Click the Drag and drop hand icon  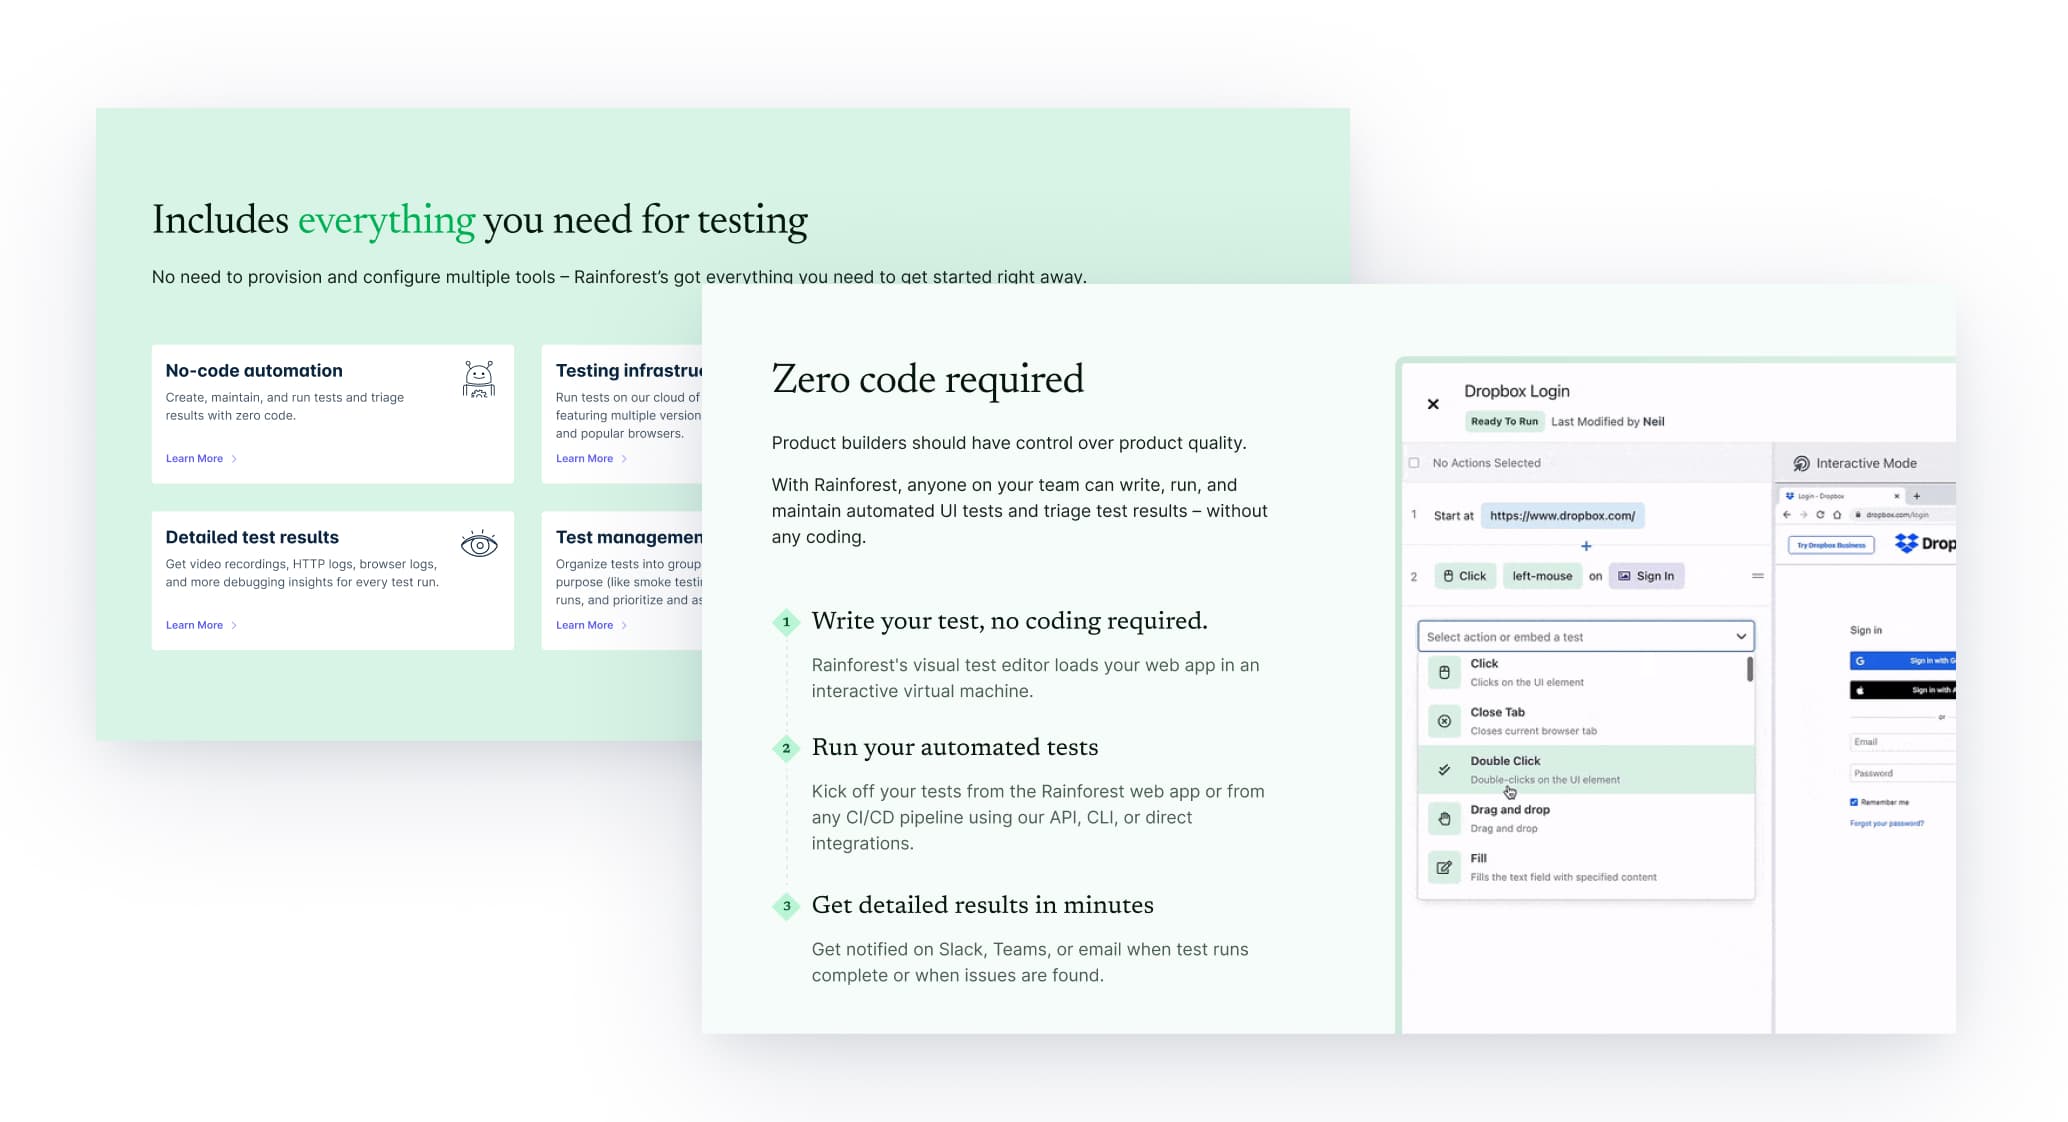(x=1444, y=819)
